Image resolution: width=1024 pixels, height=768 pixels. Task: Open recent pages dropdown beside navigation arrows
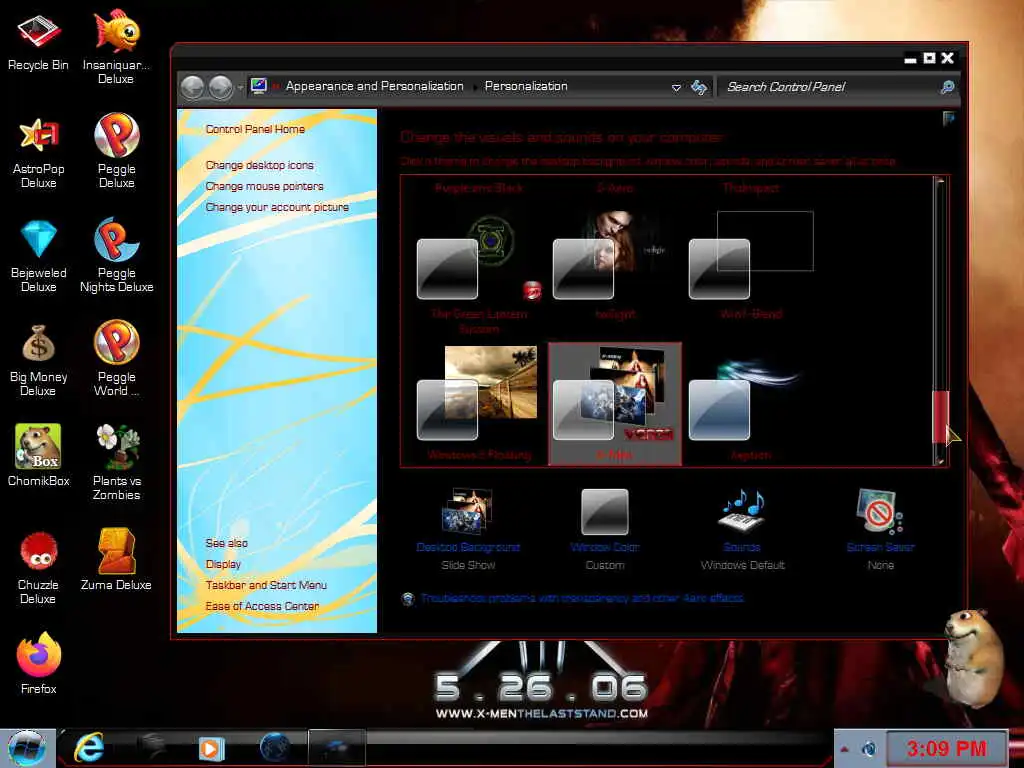(x=240, y=88)
